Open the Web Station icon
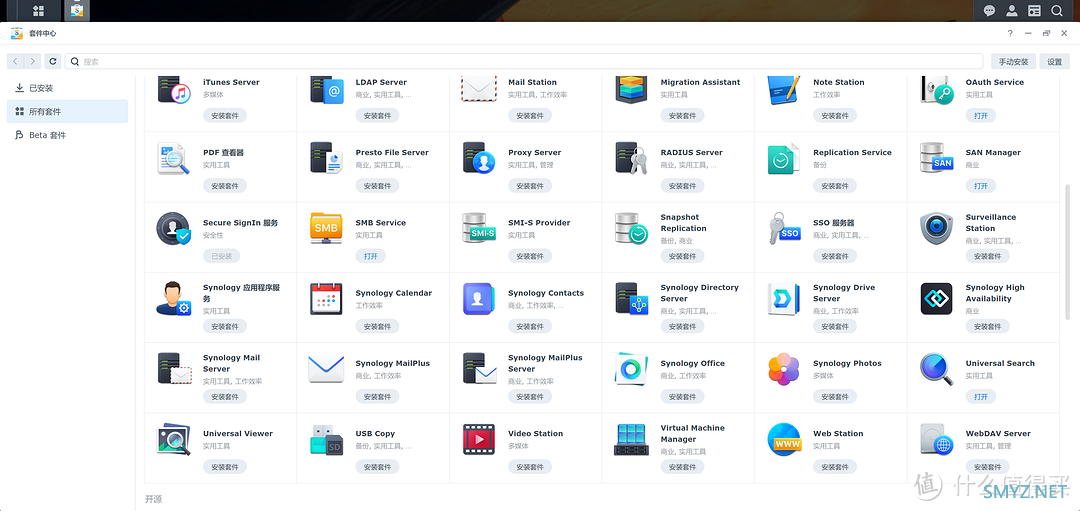 pyautogui.click(x=784, y=439)
